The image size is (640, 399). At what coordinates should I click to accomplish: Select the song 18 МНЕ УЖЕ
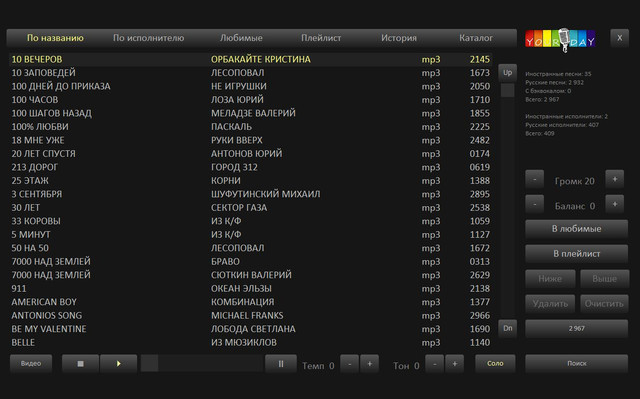coord(250,140)
